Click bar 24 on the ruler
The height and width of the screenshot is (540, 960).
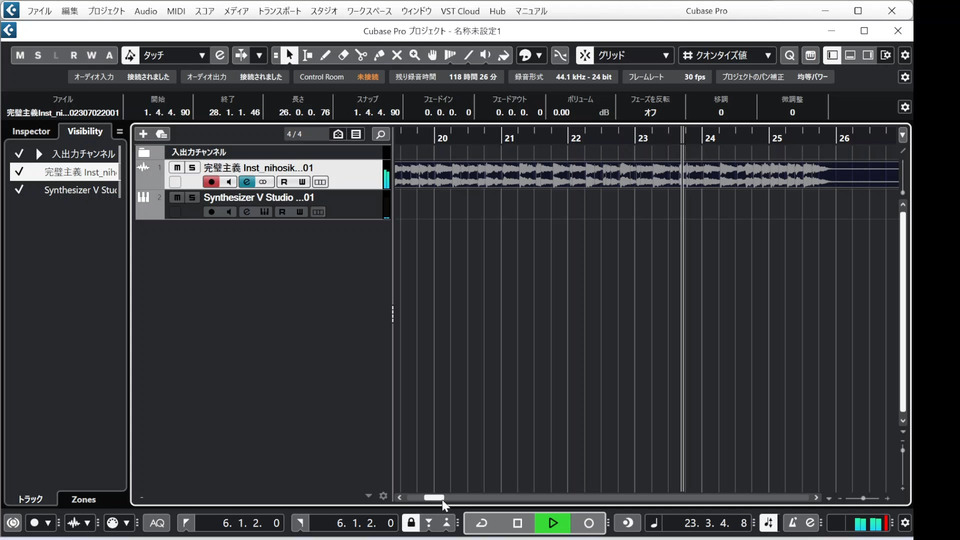(710, 138)
